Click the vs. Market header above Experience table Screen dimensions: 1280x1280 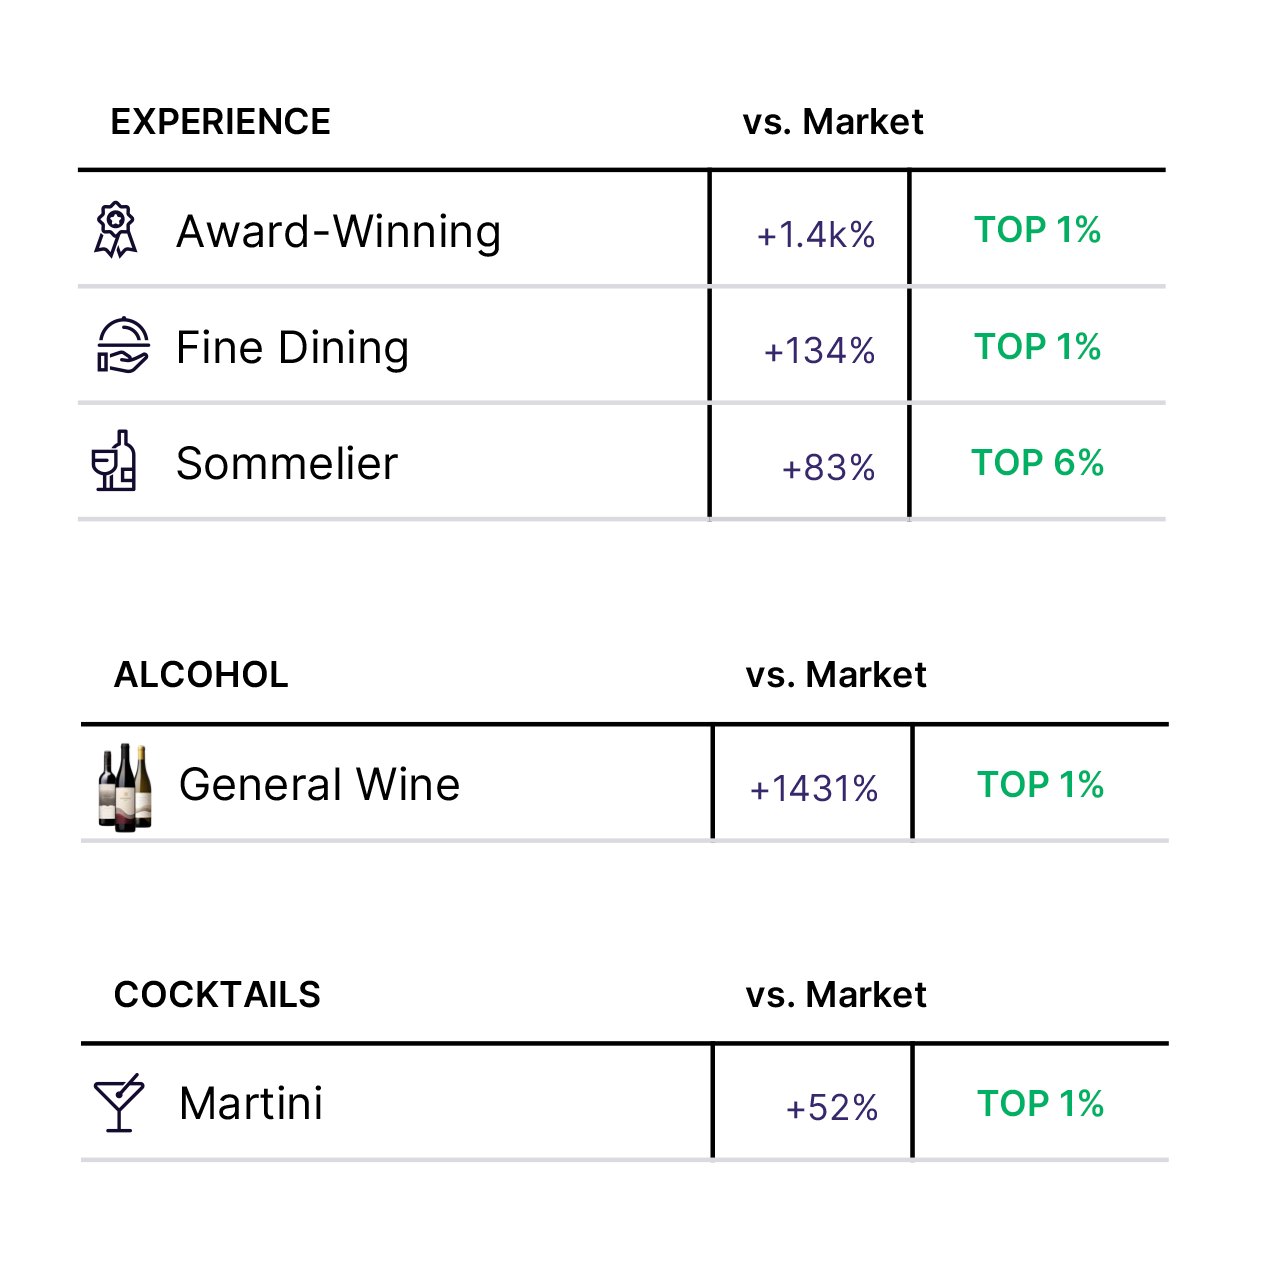(832, 122)
